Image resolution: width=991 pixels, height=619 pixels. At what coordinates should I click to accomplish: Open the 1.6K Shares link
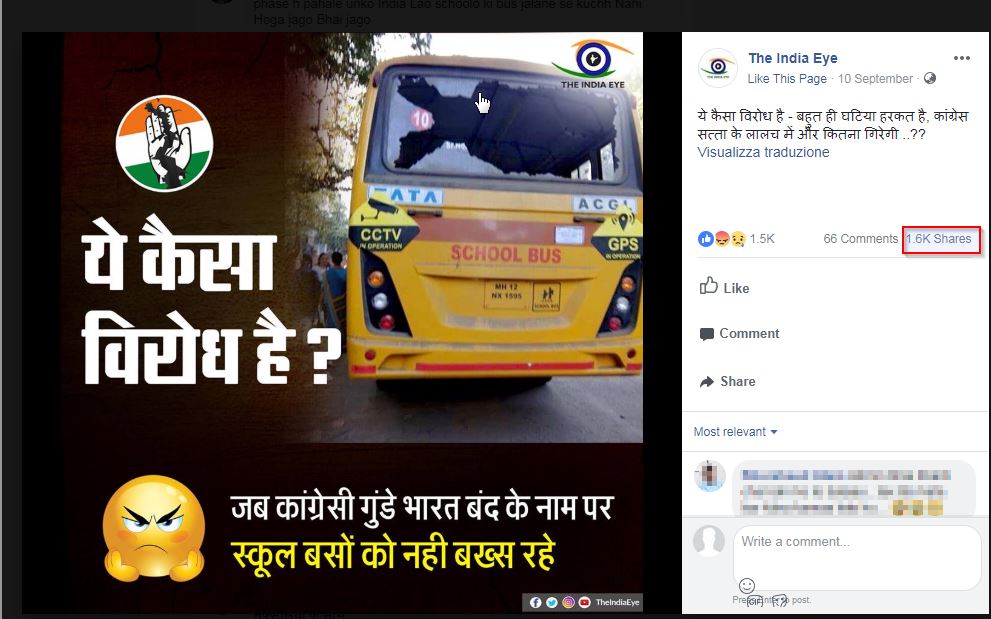[939, 239]
